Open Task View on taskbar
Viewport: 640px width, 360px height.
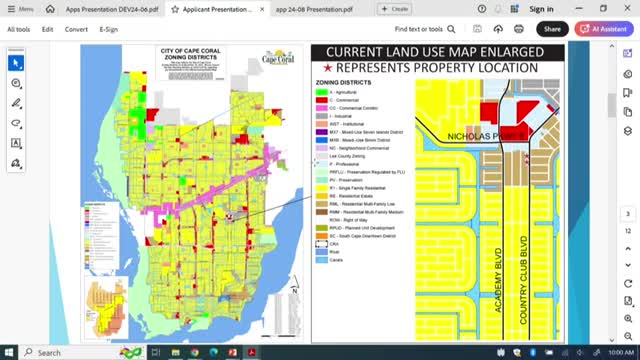[x=156, y=352]
